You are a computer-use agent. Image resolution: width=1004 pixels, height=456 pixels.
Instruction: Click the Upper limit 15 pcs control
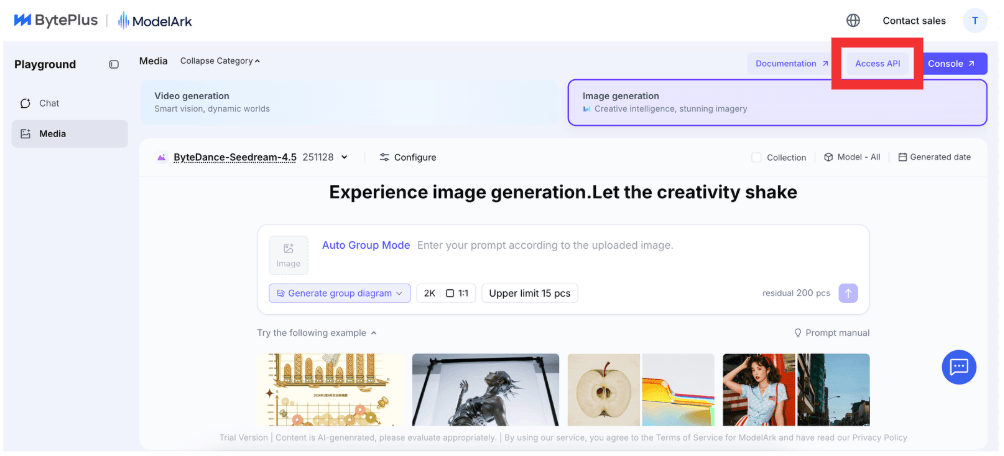(x=529, y=293)
